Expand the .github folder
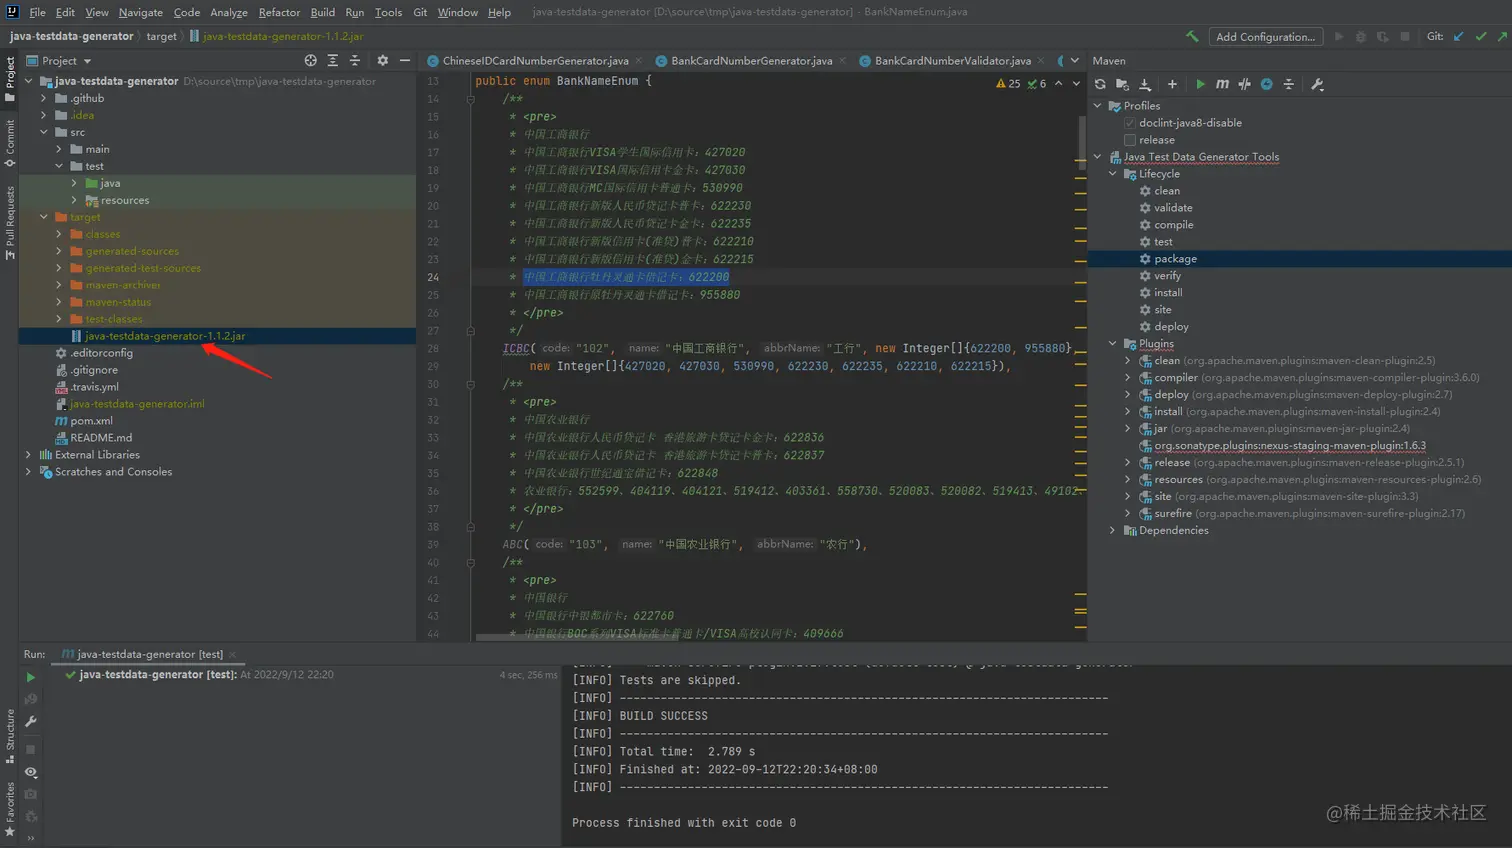Viewport: 1512px width, 848px height. click(44, 99)
